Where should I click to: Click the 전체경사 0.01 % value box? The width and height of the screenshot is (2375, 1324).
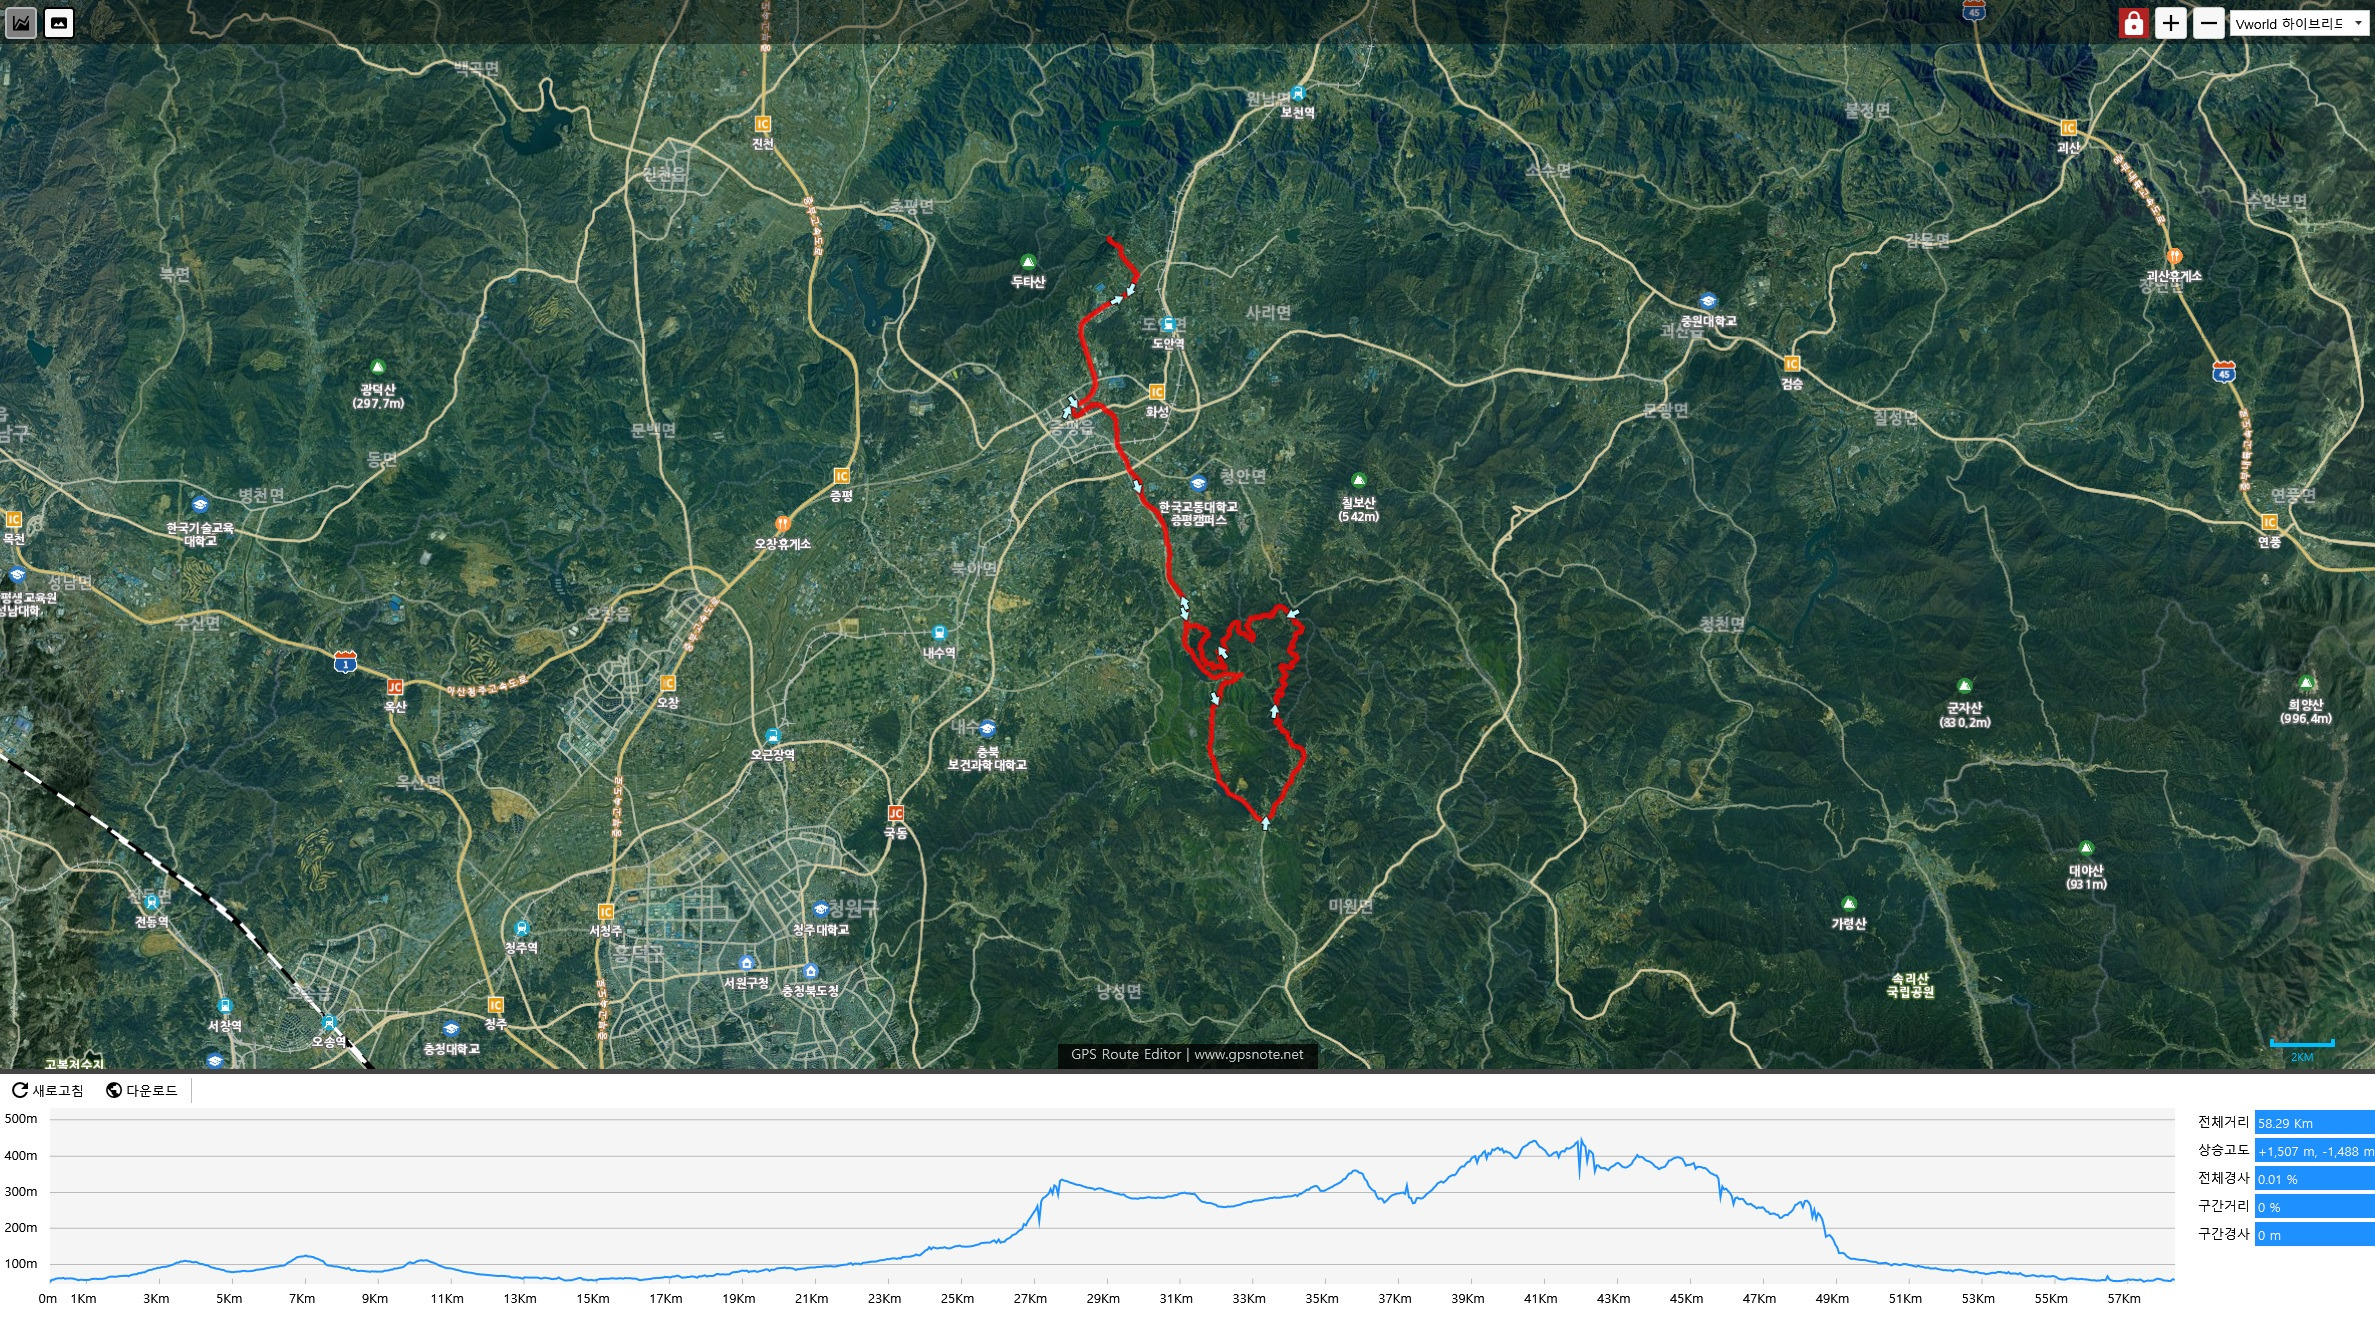tap(2313, 1179)
